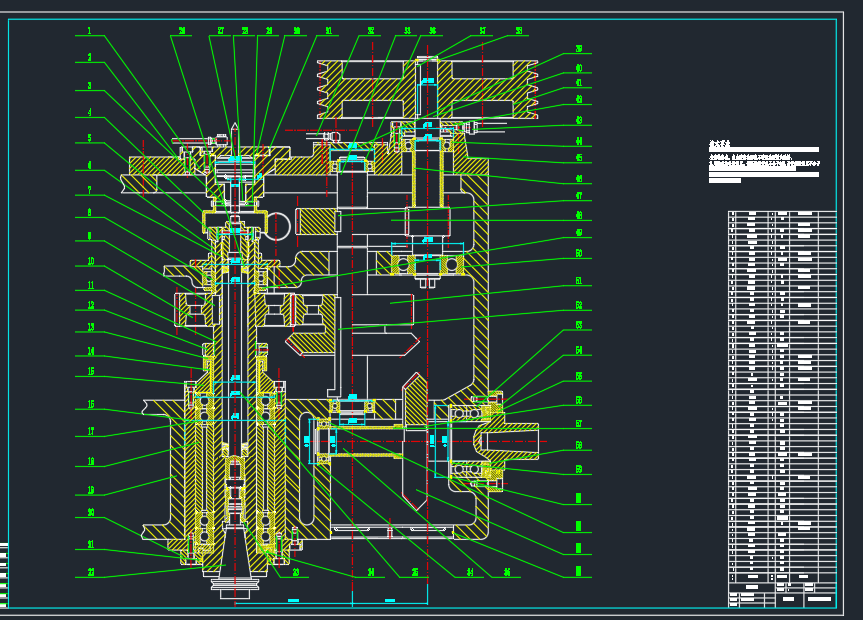
Task: Pick top callout label 27
Action: pos(220,31)
